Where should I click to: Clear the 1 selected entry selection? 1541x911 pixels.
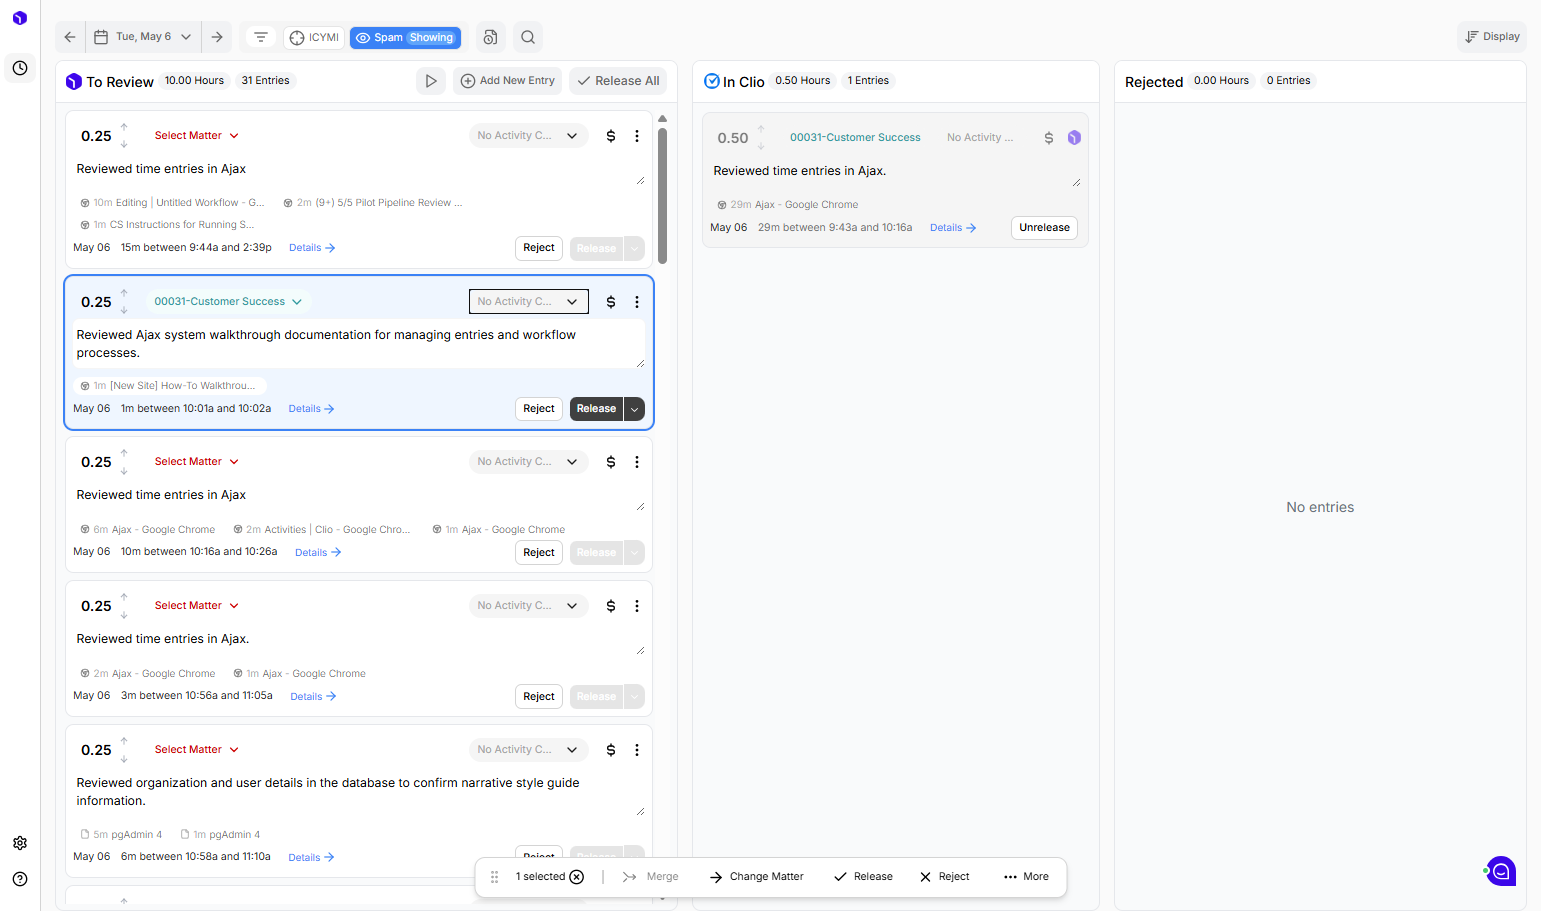[577, 877]
